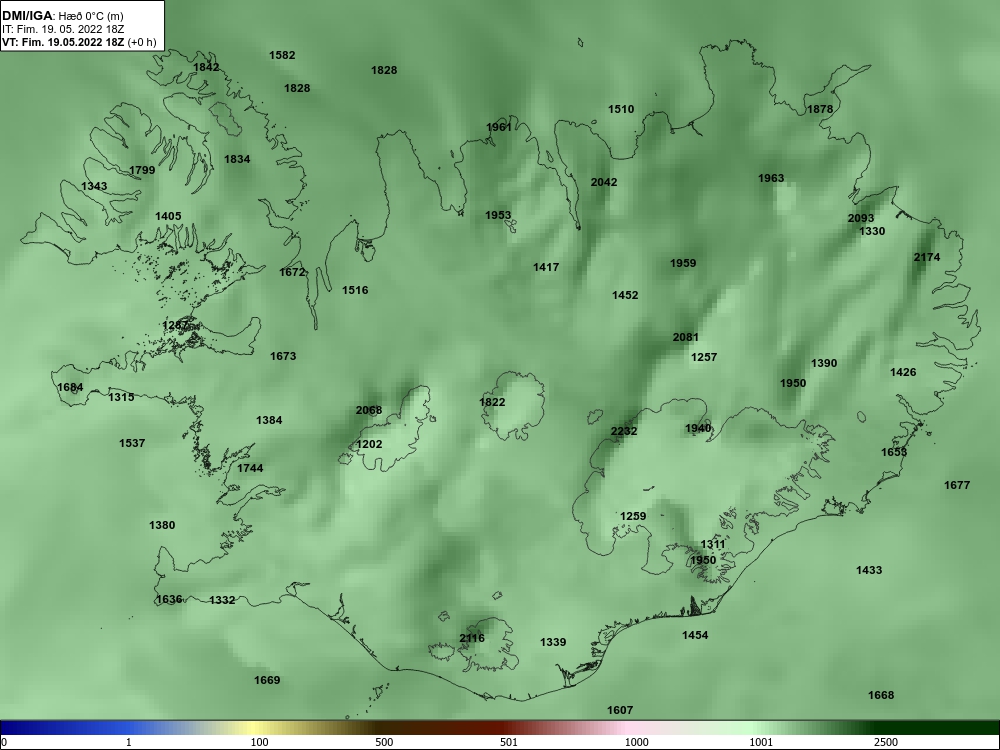Viewport: 1000px width, 750px height.
Task: Select the north coast value 1961
Action: (498, 128)
